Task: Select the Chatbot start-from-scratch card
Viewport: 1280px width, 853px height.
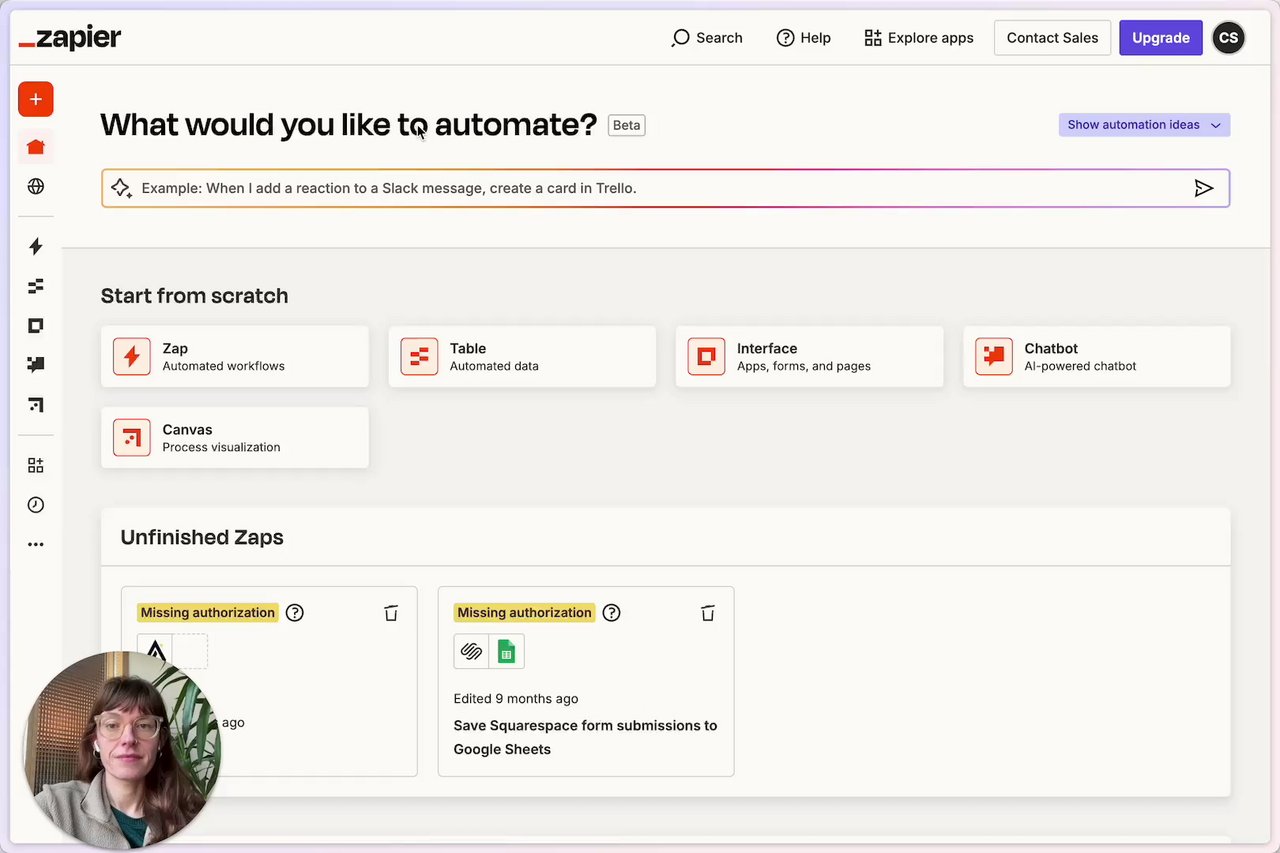Action: click(1096, 356)
